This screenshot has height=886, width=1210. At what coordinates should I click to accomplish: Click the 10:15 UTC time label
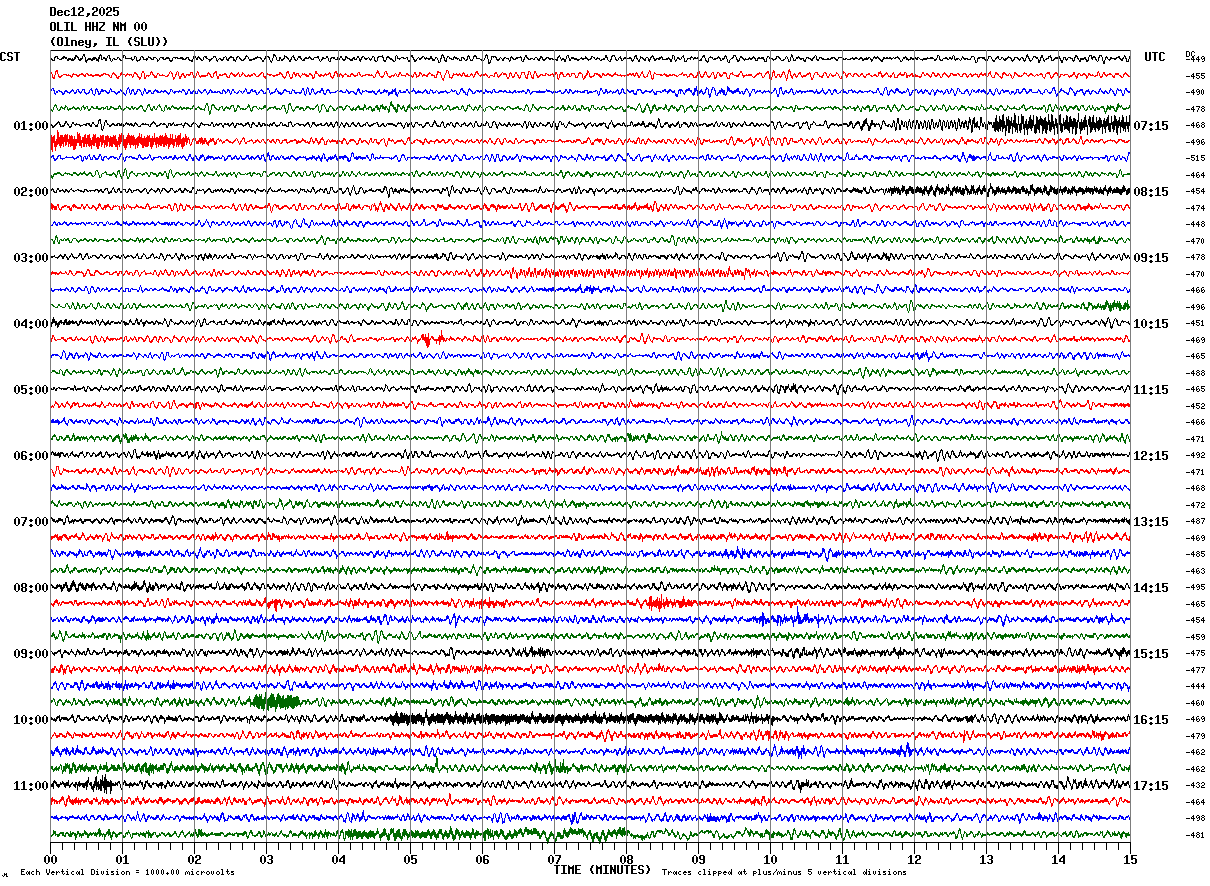[1151, 324]
